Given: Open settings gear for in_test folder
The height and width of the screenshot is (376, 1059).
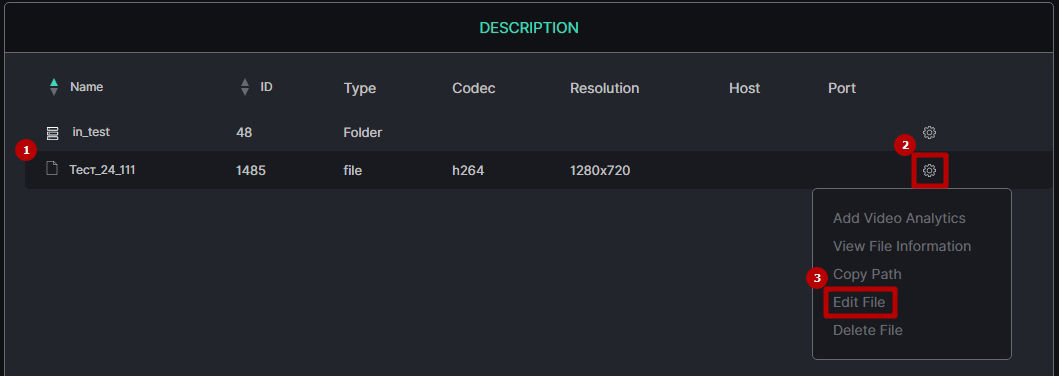Looking at the screenshot, I should click(929, 132).
